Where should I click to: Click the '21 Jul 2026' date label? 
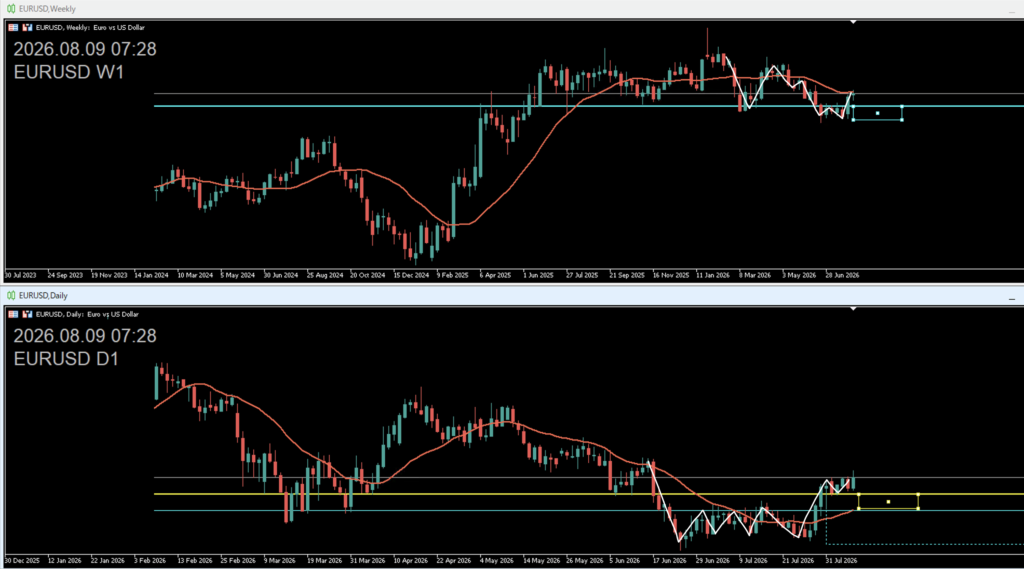[x=798, y=561]
